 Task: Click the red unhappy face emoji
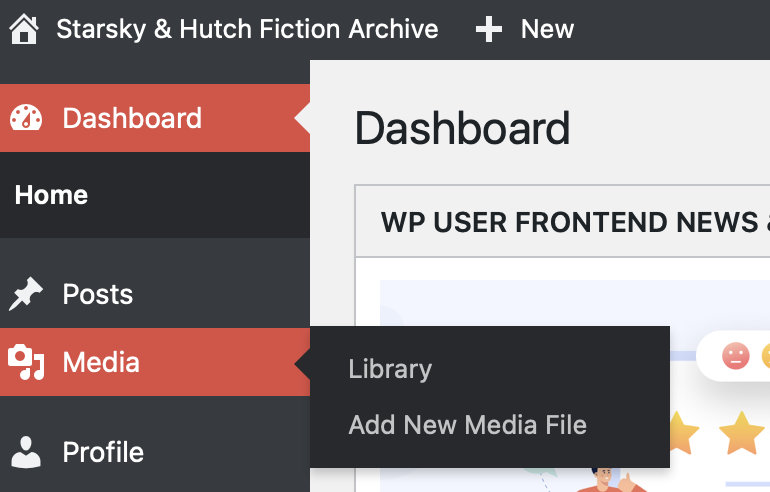[x=736, y=356]
